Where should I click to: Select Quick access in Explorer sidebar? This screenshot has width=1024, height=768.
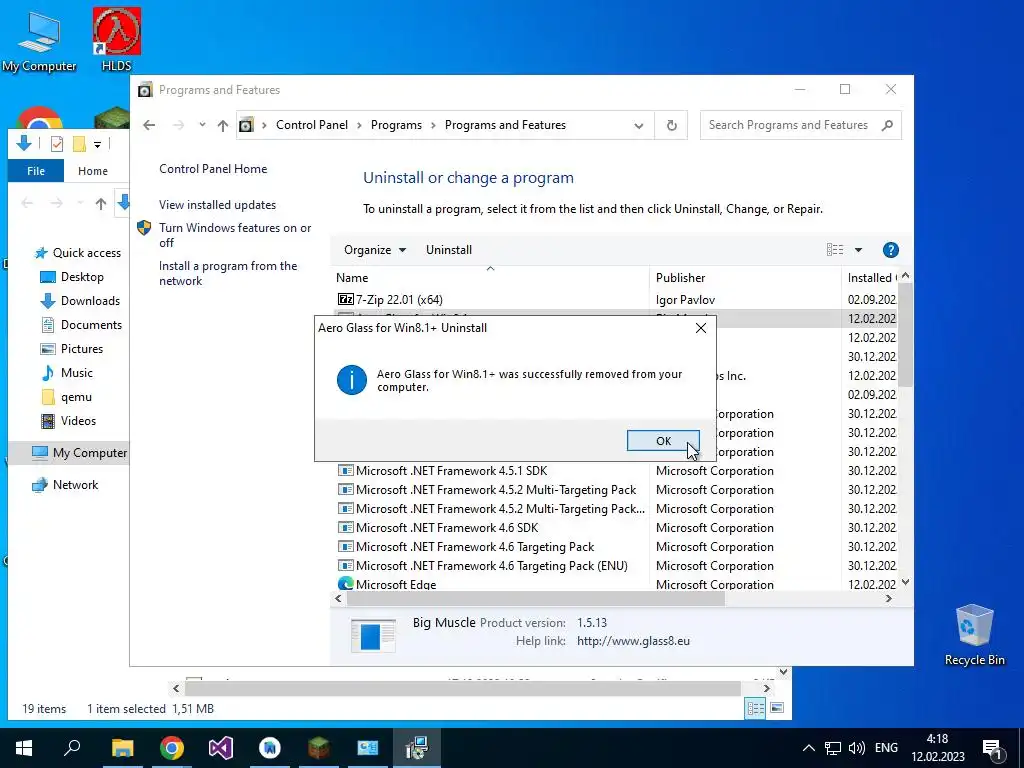[x=78, y=253]
